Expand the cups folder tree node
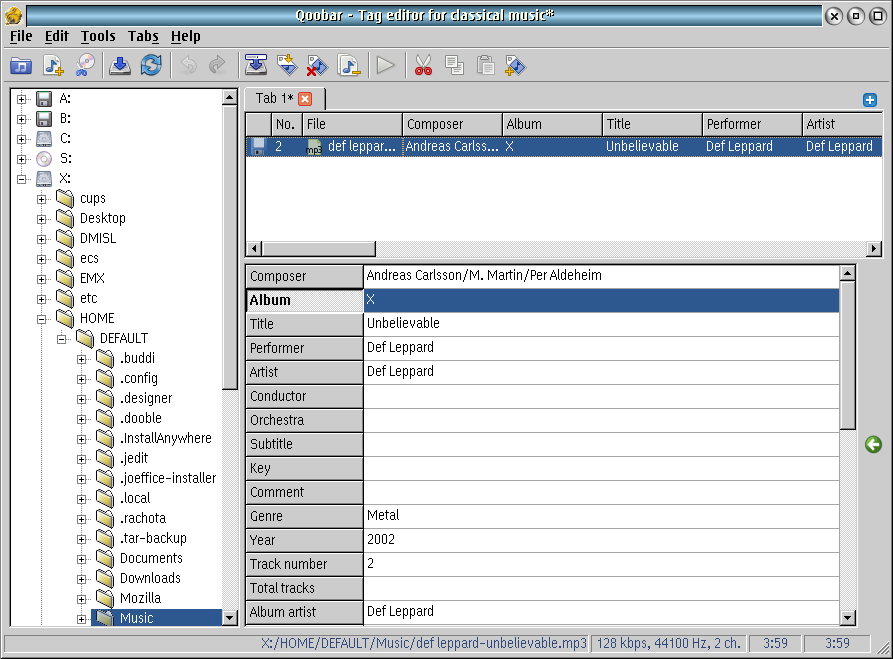This screenshot has height=659, width=893. (x=42, y=199)
